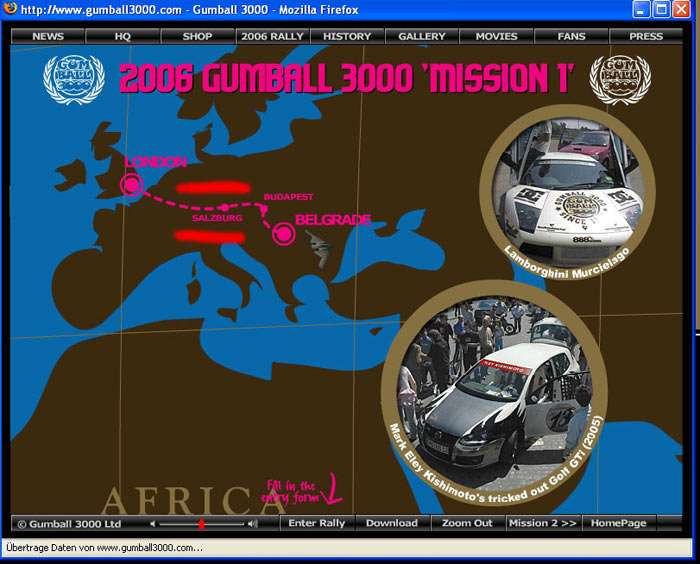Go to Mission 2 >>
The image size is (700, 564).
[x=543, y=523]
